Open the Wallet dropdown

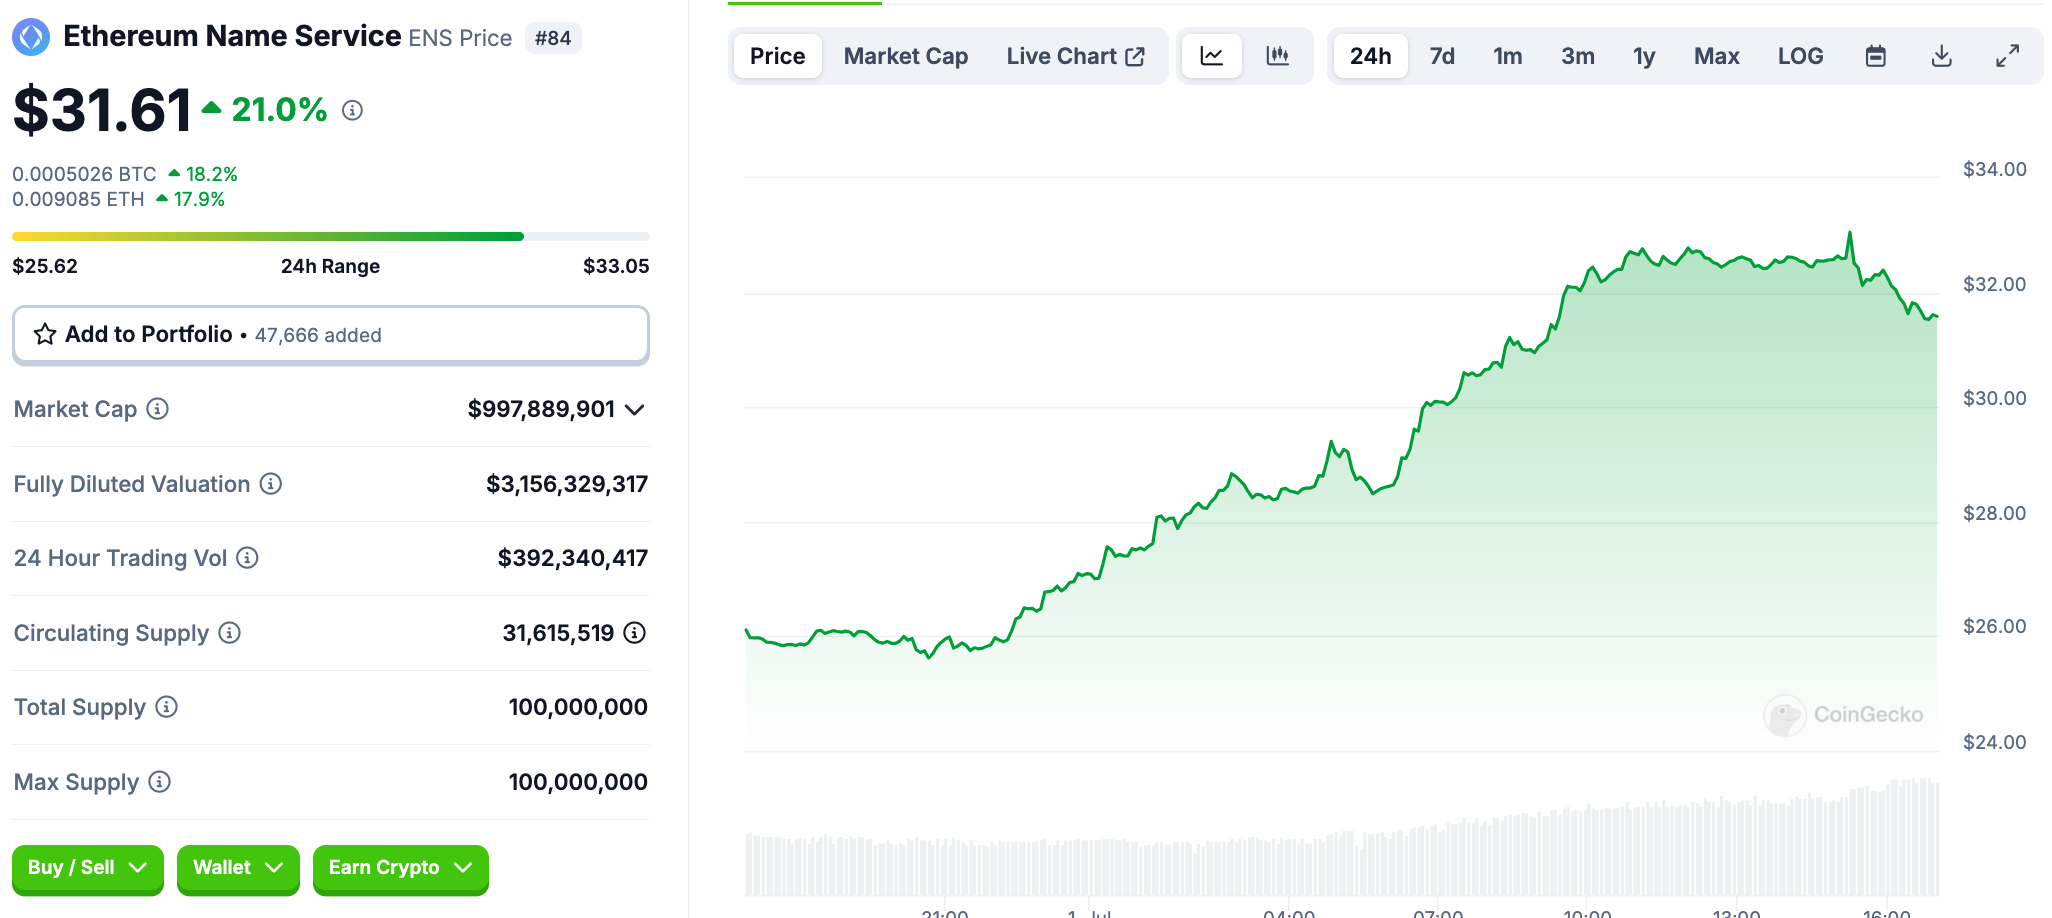[238, 868]
